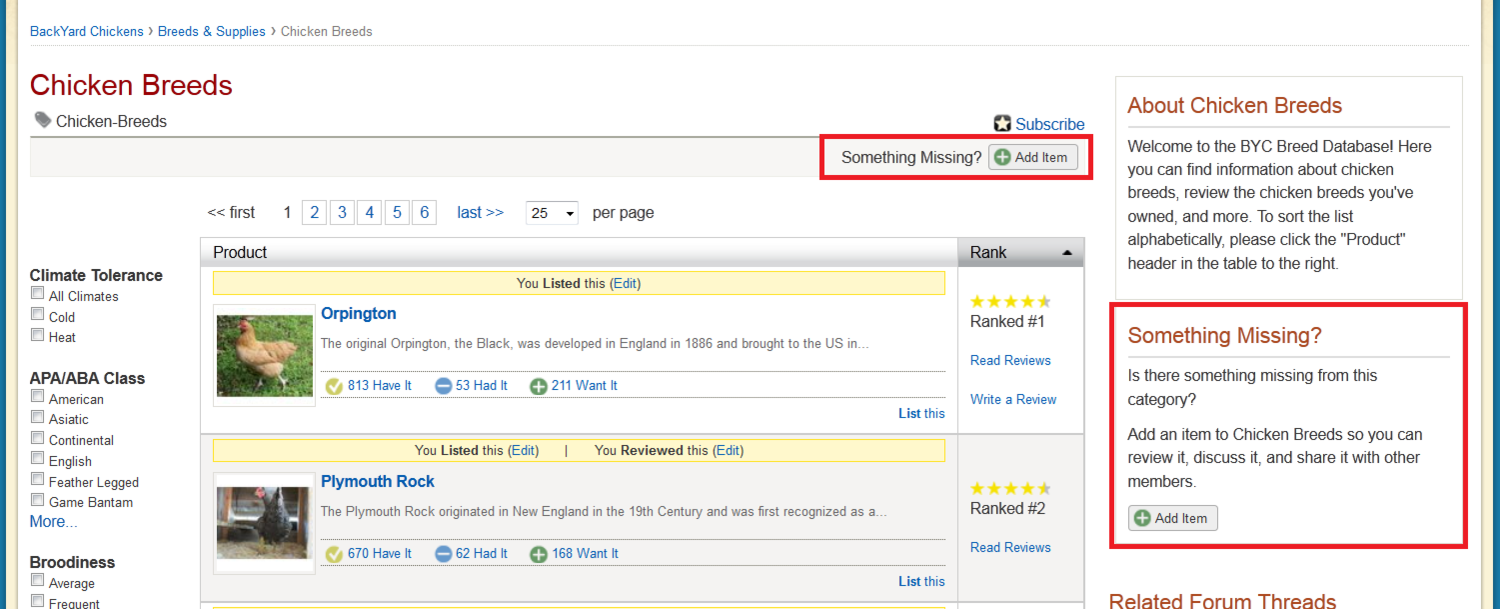Go to page 3 of results
1500x609 pixels.
(342, 213)
